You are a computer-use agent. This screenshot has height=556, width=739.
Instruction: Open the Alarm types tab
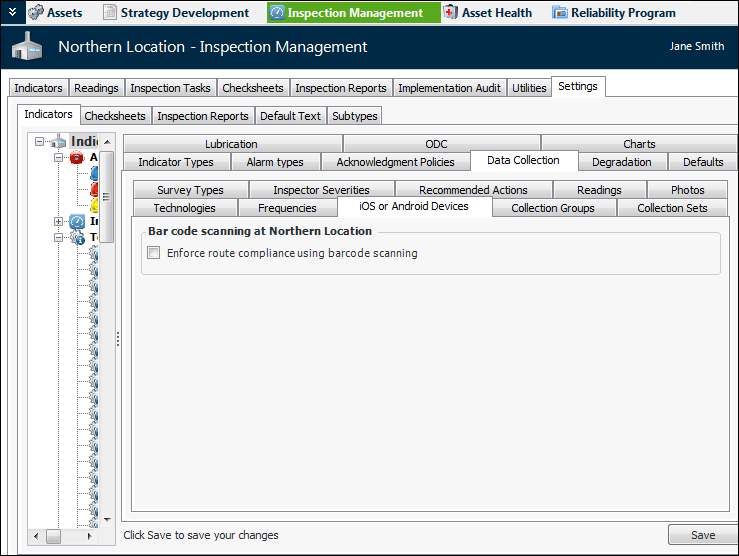tap(274, 162)
